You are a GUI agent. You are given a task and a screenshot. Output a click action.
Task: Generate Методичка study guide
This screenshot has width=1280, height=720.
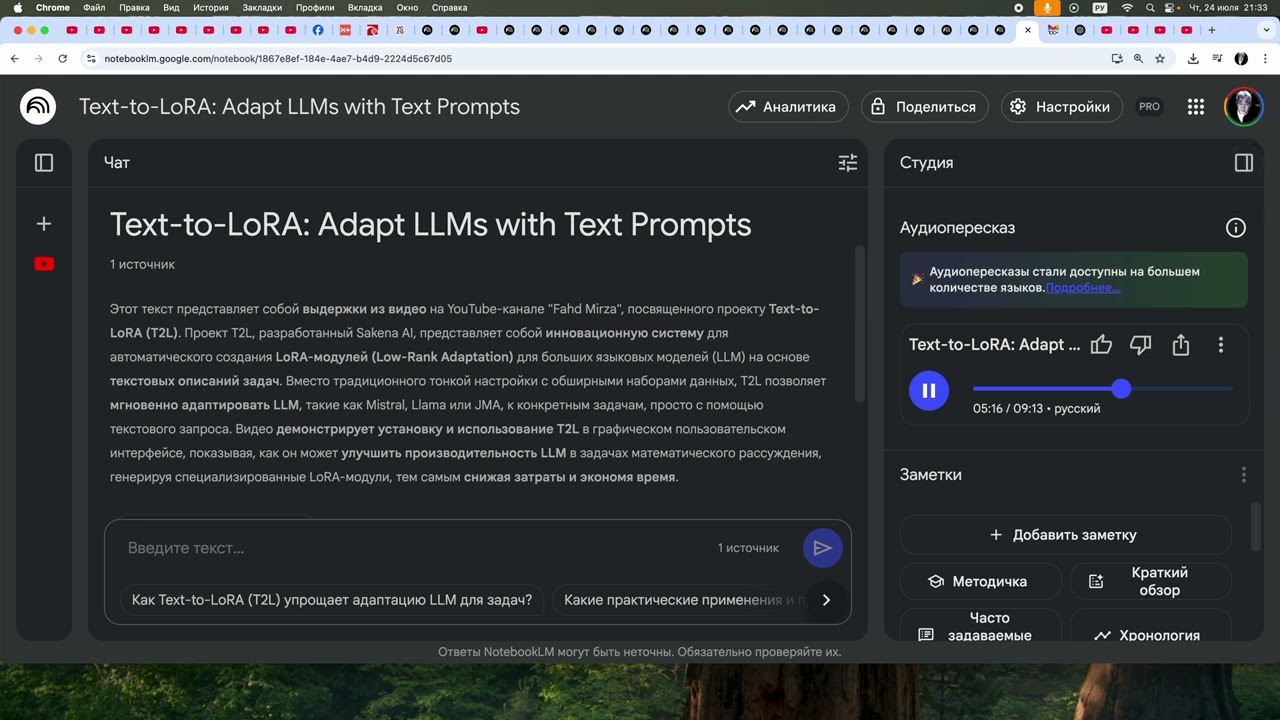(980, 581)
